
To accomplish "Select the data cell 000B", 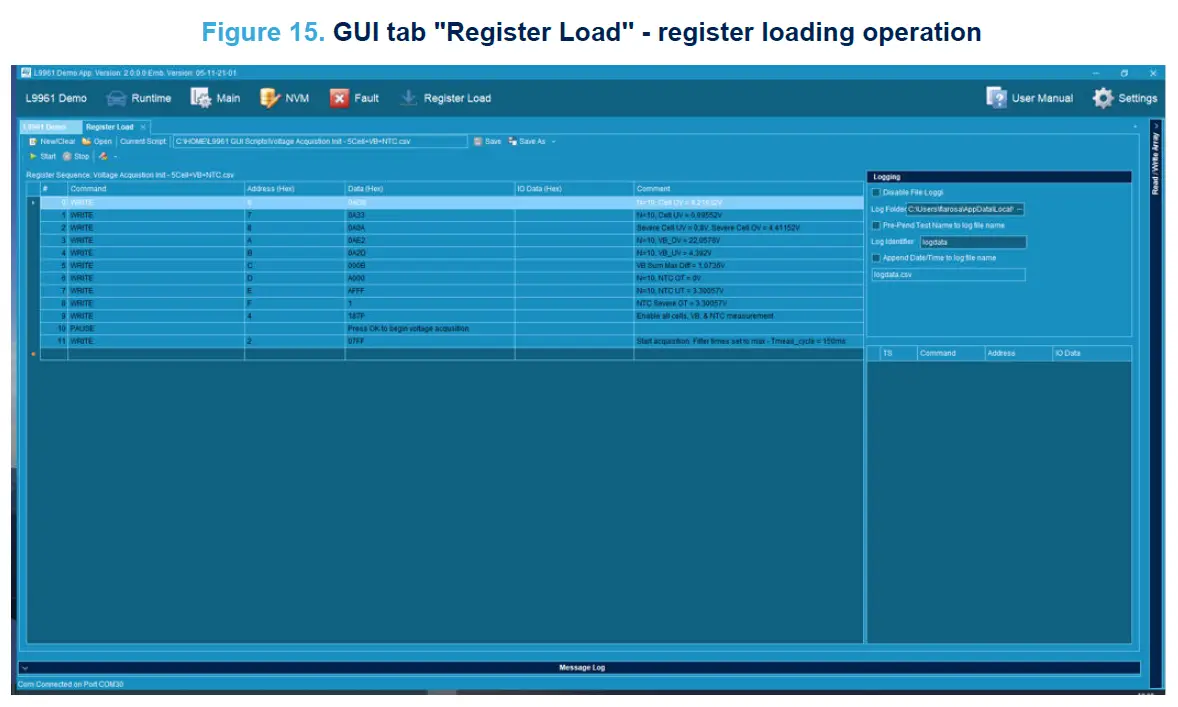I will (430, 265).
